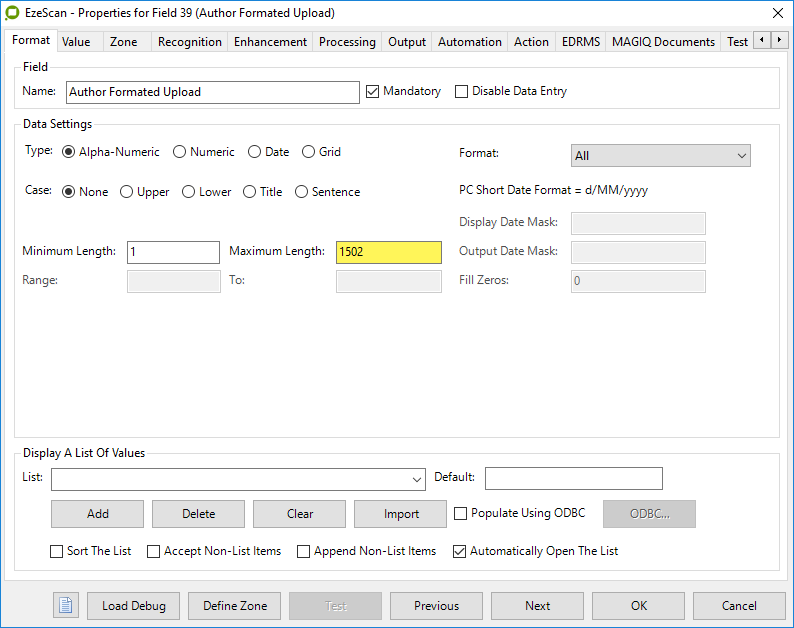Close the Properties dialog window

(x=777, y=13)
